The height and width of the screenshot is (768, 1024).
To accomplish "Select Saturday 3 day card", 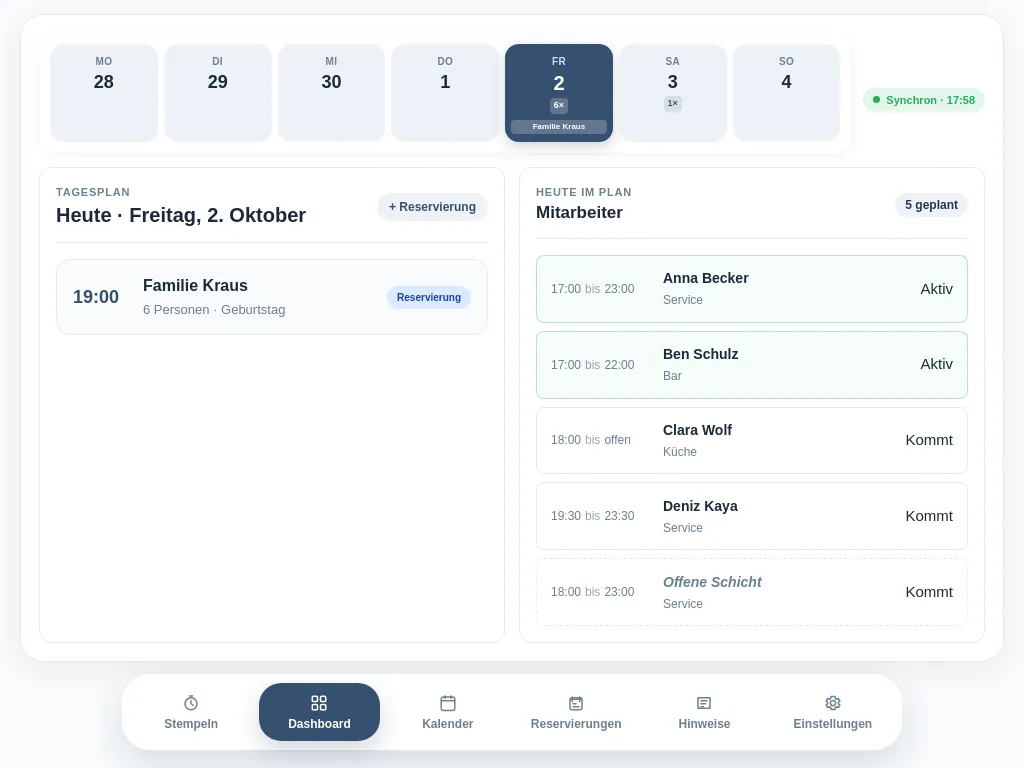I will (x=673, y=93).
